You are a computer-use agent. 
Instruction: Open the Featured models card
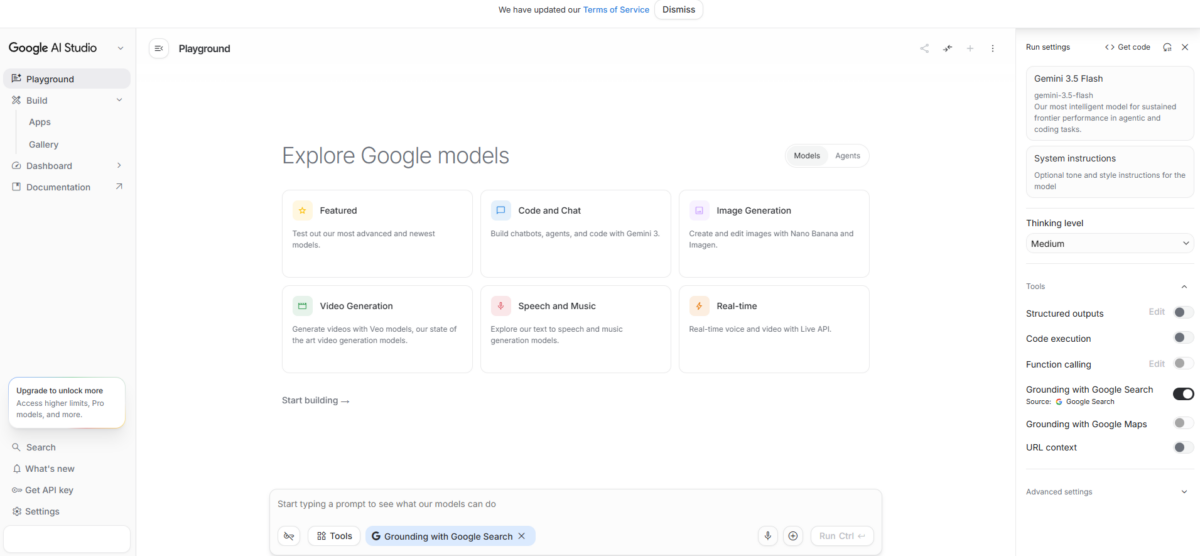[377, 233]
